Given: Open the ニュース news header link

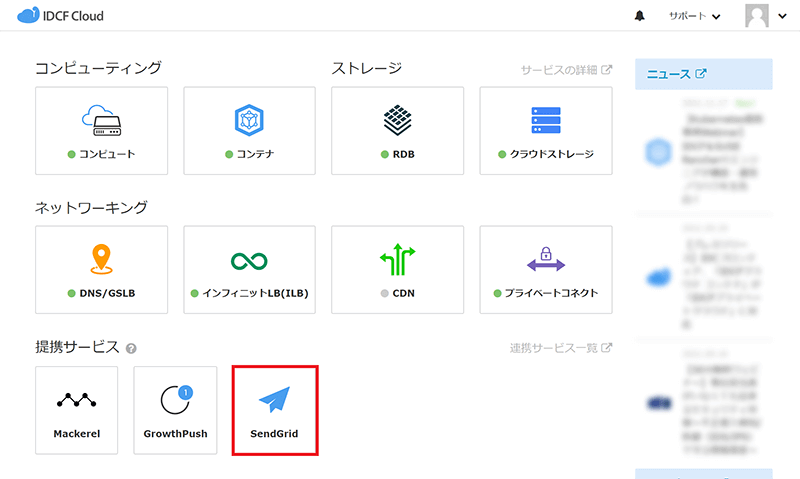Looking at the screenshot, I should (677, 74).
